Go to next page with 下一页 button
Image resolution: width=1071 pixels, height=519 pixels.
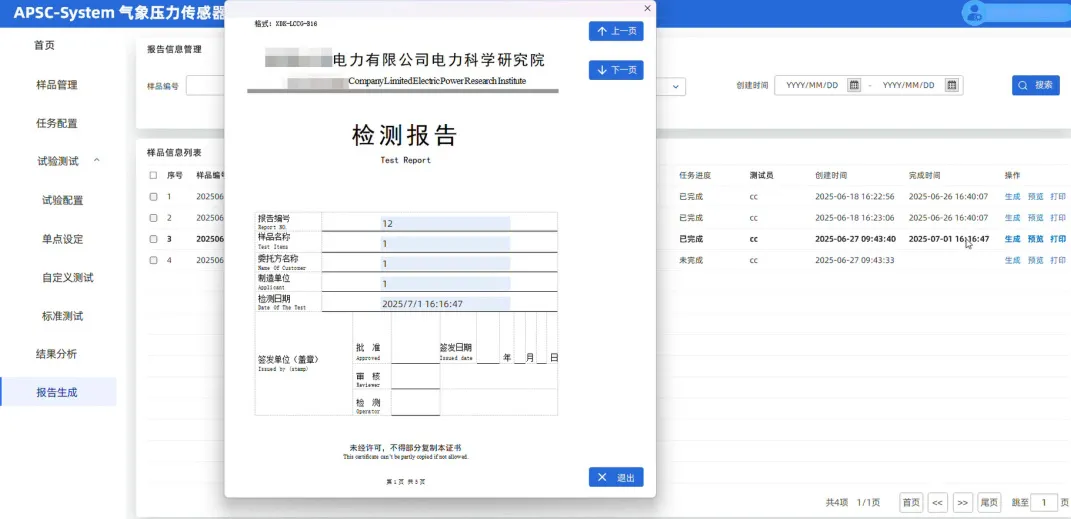pyautogui.click(x=616, y=70)
